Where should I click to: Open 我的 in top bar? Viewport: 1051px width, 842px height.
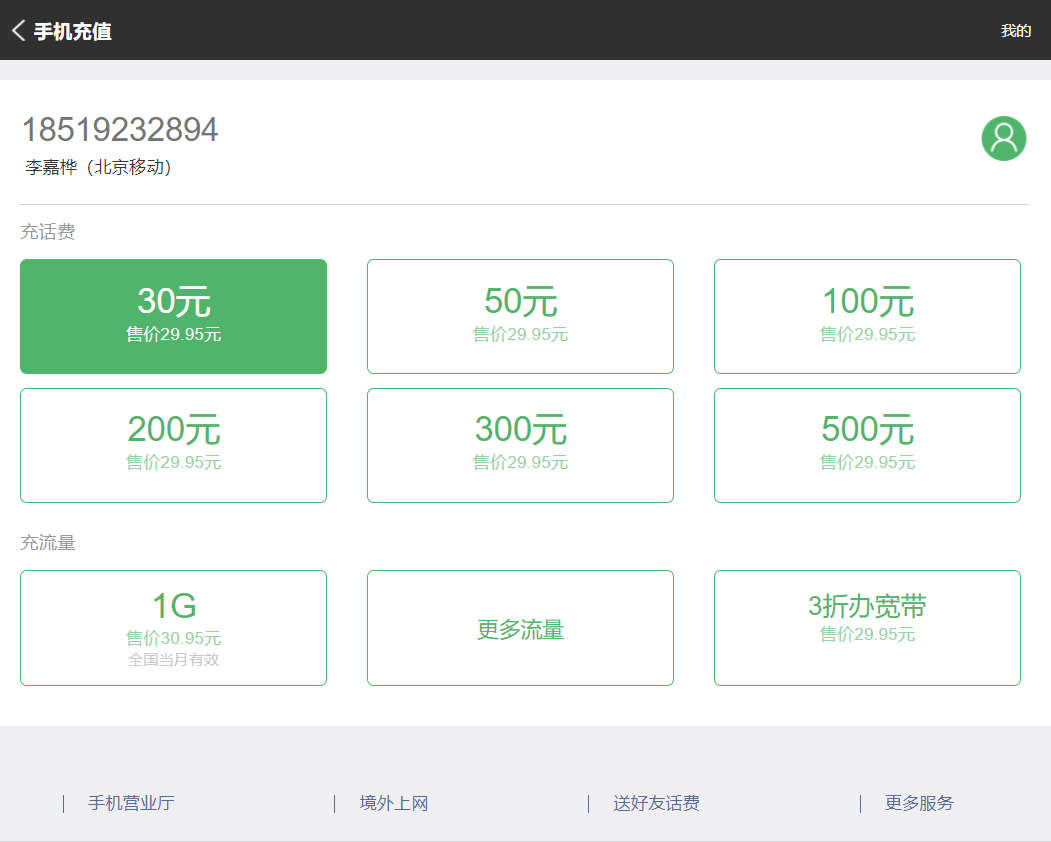(1015, 31)
